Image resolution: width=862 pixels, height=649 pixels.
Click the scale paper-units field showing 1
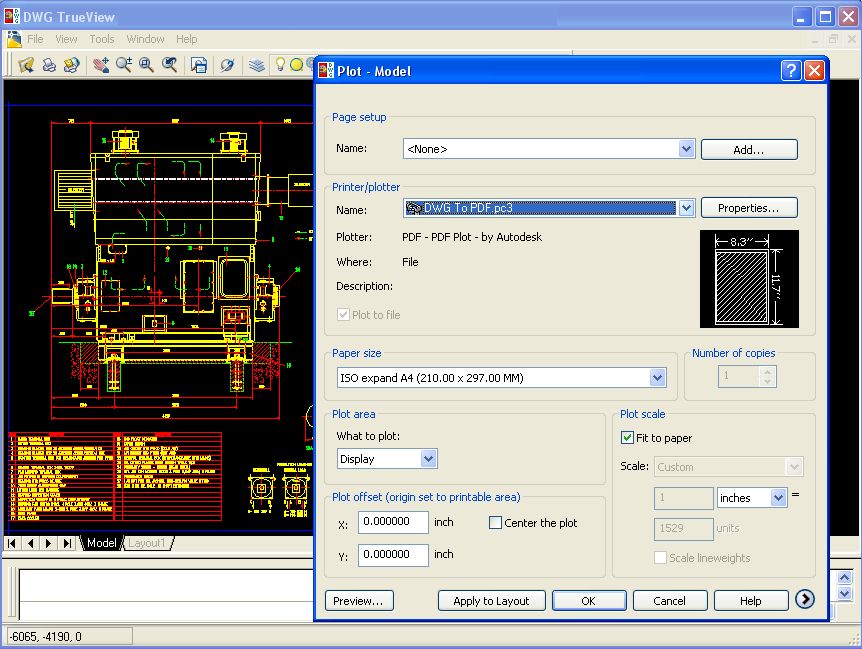683,498
